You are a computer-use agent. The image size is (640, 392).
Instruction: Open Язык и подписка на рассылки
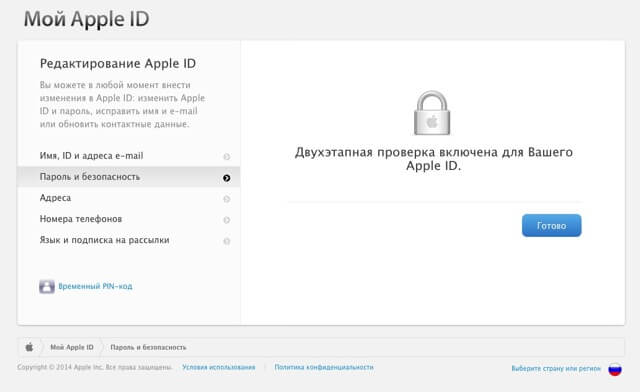pyautogui.click(x=129, y=241)
